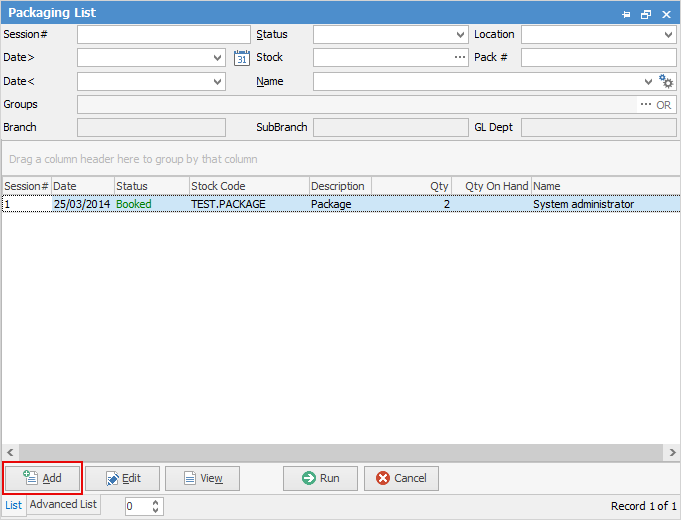Click the Package description cell
This screenshot has width=681, height=520.
coord(340,204)
